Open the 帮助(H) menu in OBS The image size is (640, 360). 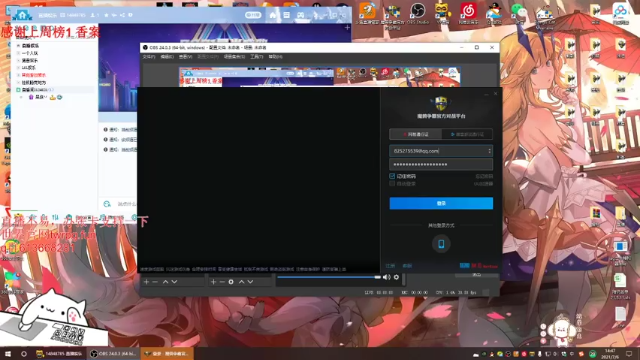(x=276, y=57)
